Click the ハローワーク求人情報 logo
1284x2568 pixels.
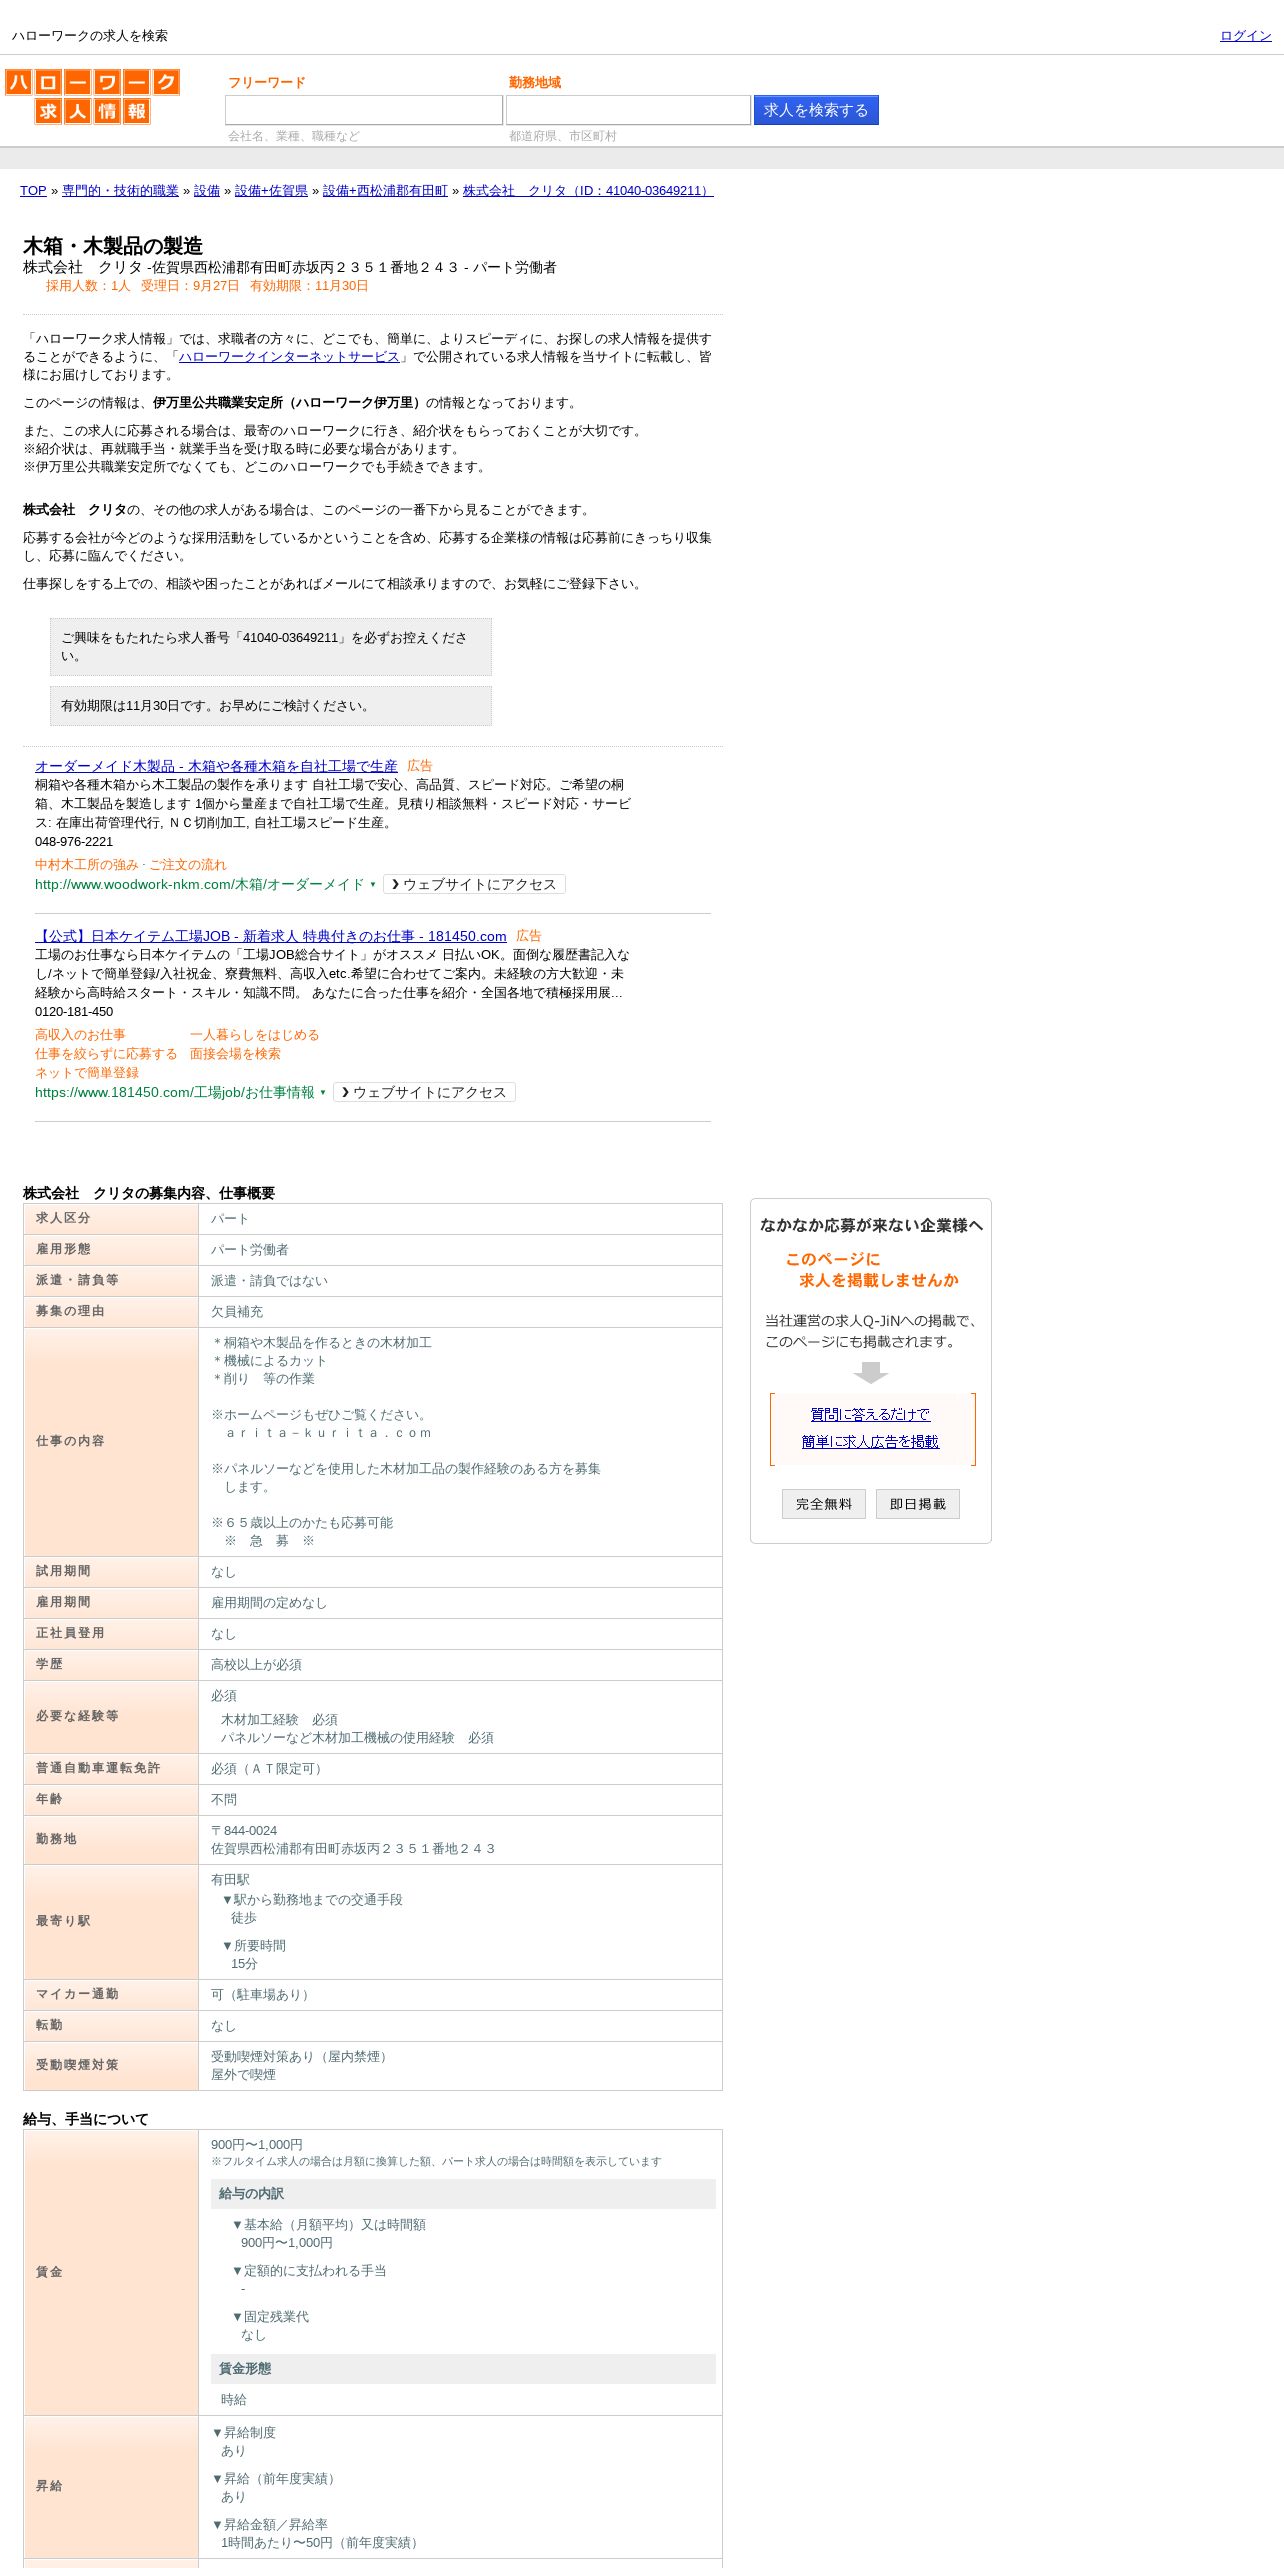92,96
